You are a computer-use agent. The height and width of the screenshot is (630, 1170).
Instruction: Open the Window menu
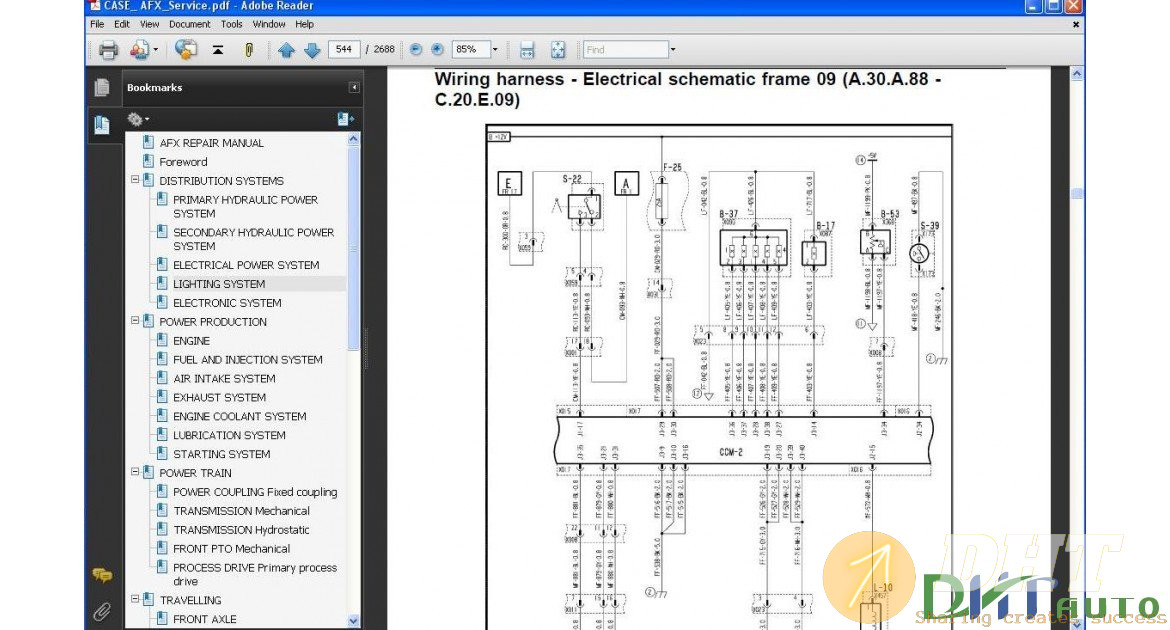[269, 24]
